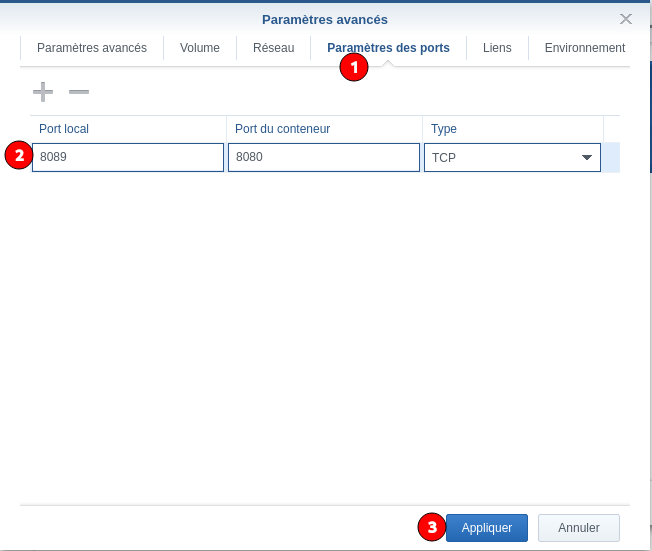
Task: Select the Paramètres des ports tab
Action: [388, 48]
